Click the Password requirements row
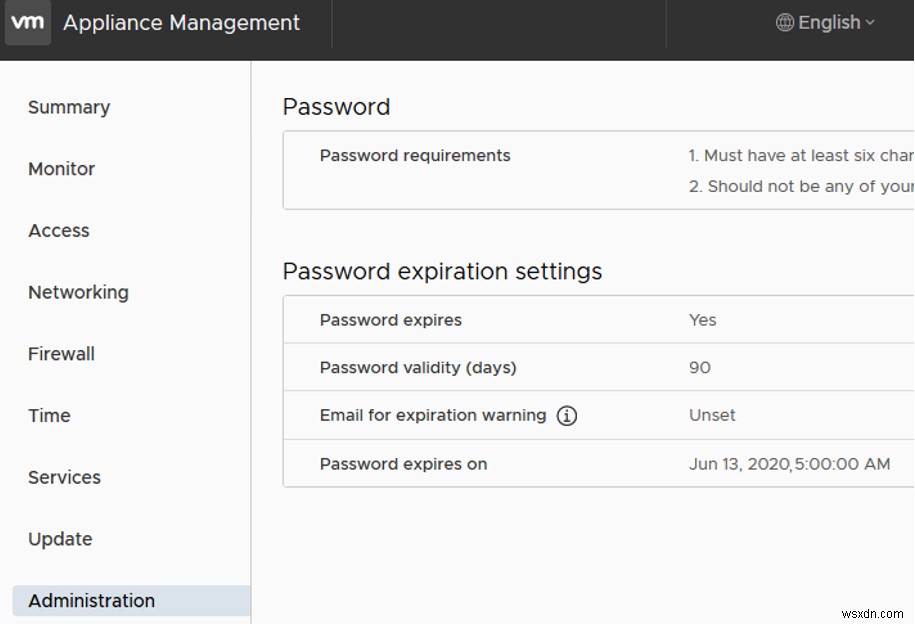 414,156
